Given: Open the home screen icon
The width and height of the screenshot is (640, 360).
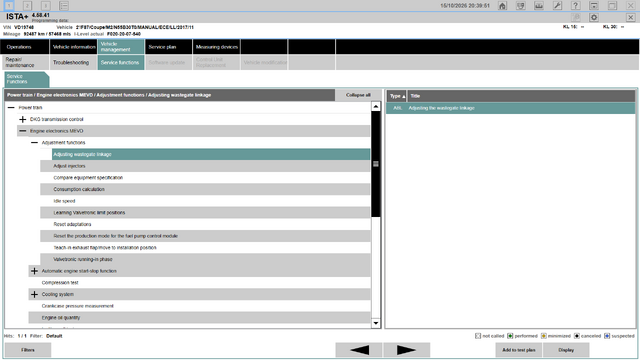Looking at the screenshot, I should (x=502, y=6).
